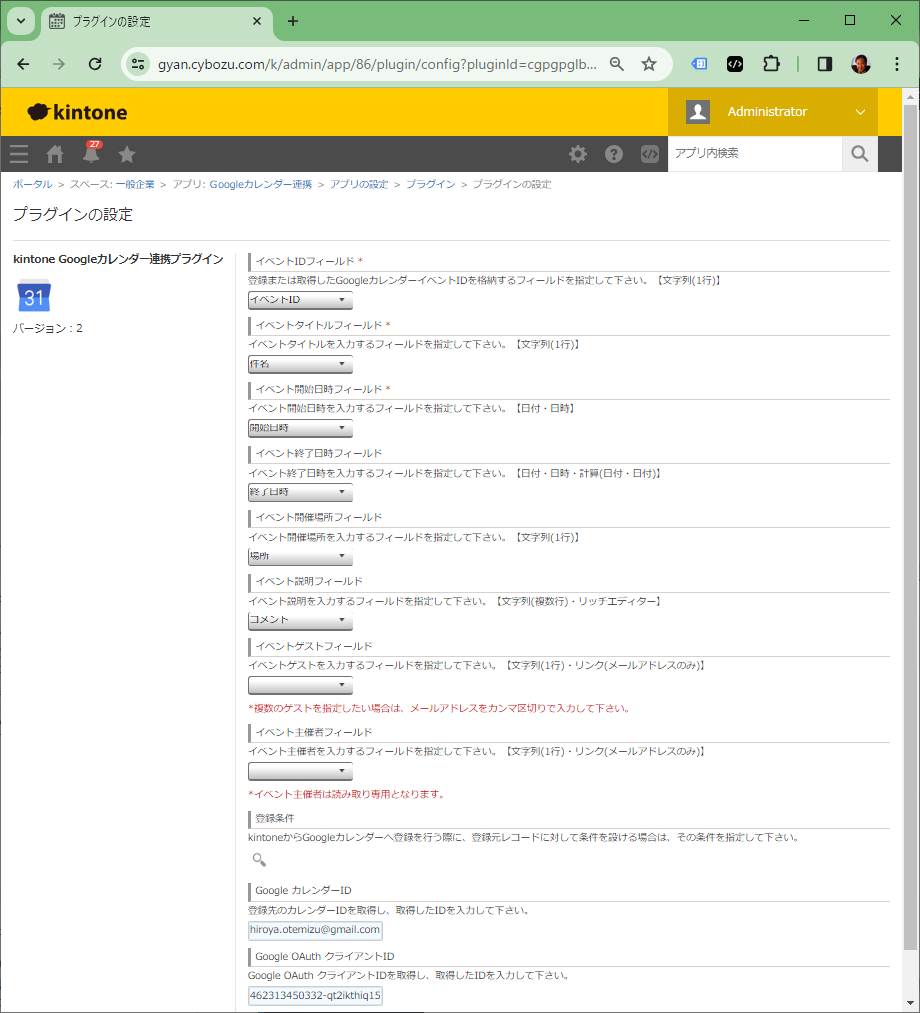Click the app search magnifier button

click(859, 154)
